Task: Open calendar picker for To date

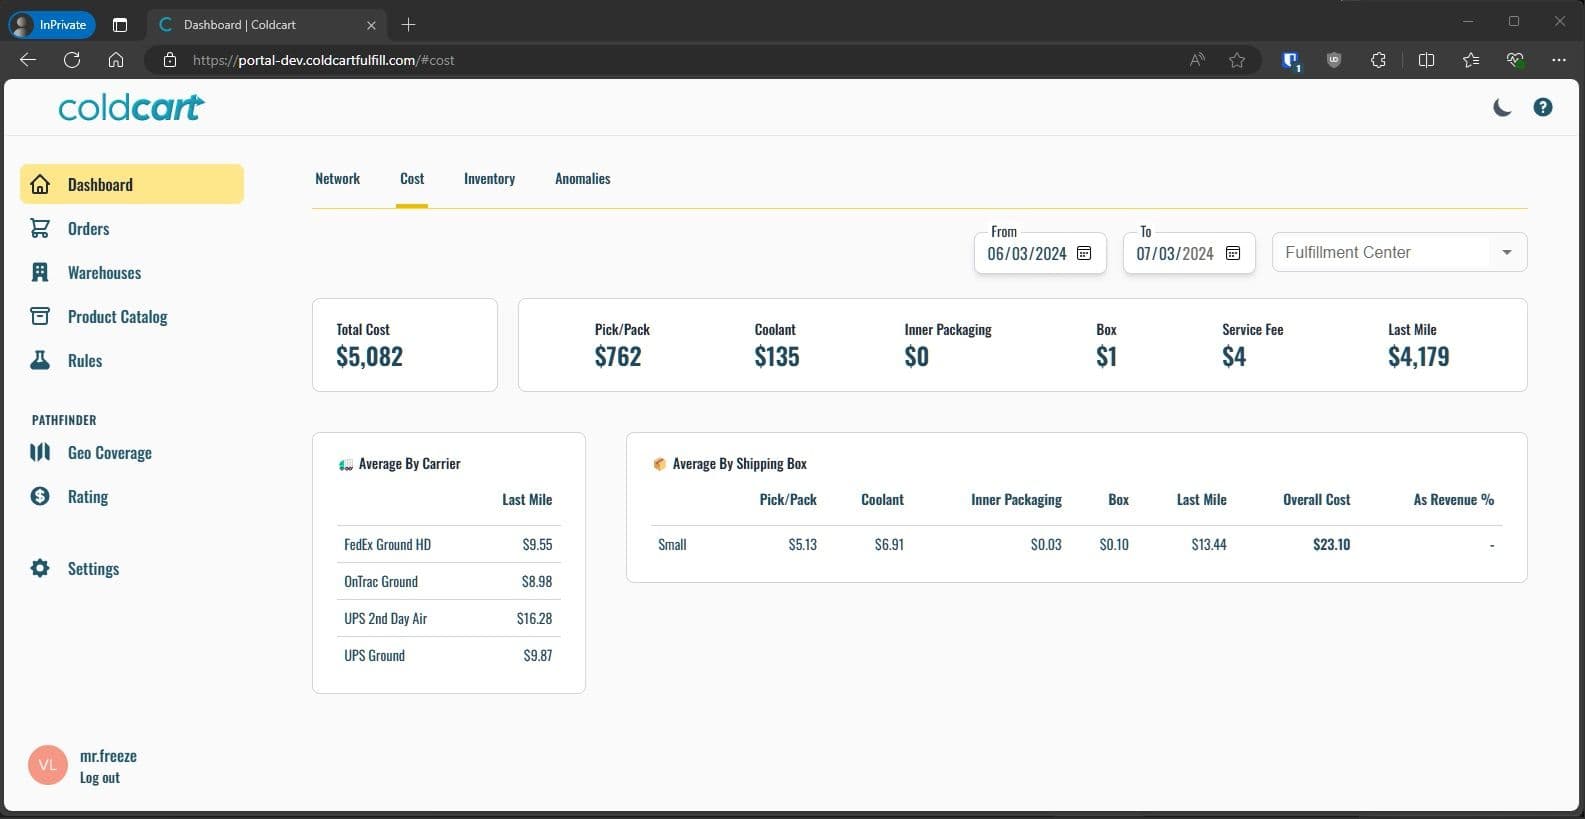Action: click(x=1233, y=253)
